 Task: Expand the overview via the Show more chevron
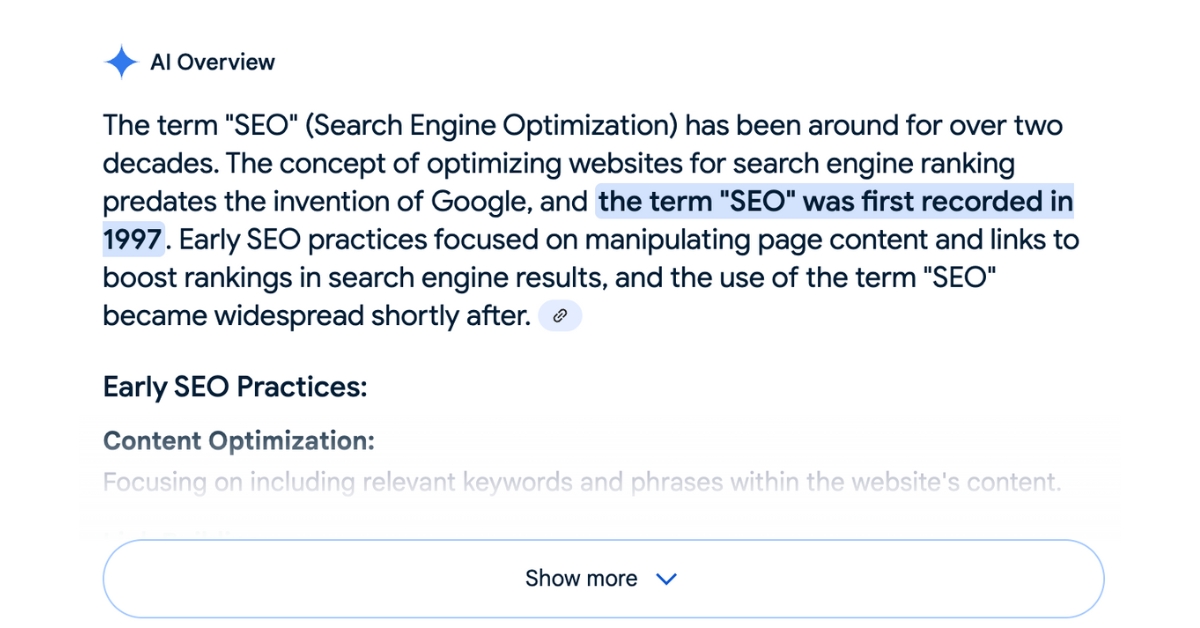pyautogui.click(x=666, y=579)
